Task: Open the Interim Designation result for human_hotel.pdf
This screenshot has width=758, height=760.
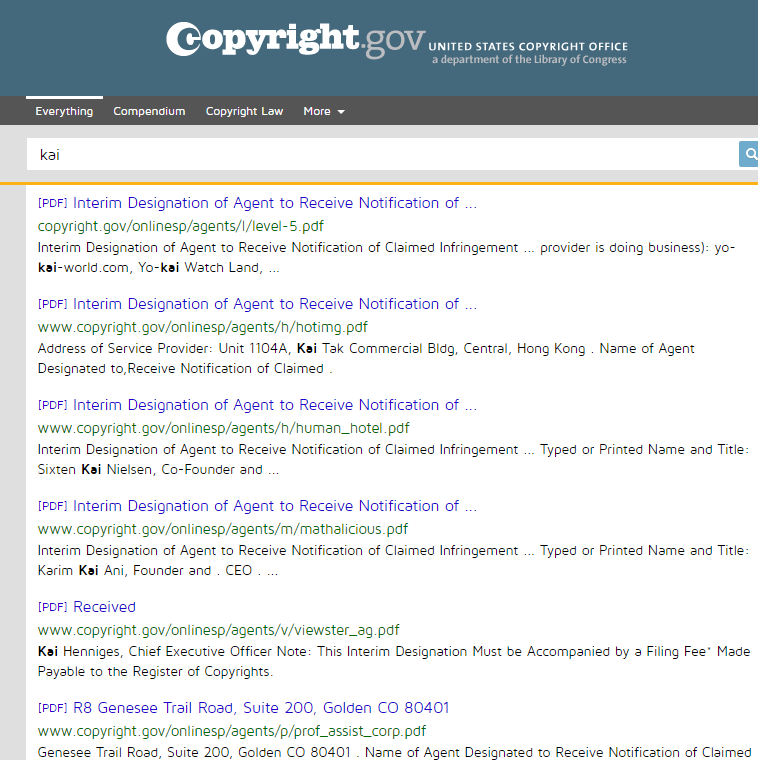Action: click(275, 405)
